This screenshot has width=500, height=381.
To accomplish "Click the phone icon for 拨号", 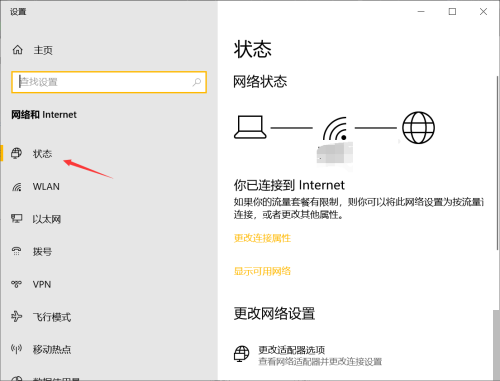I will click(16, 251).
